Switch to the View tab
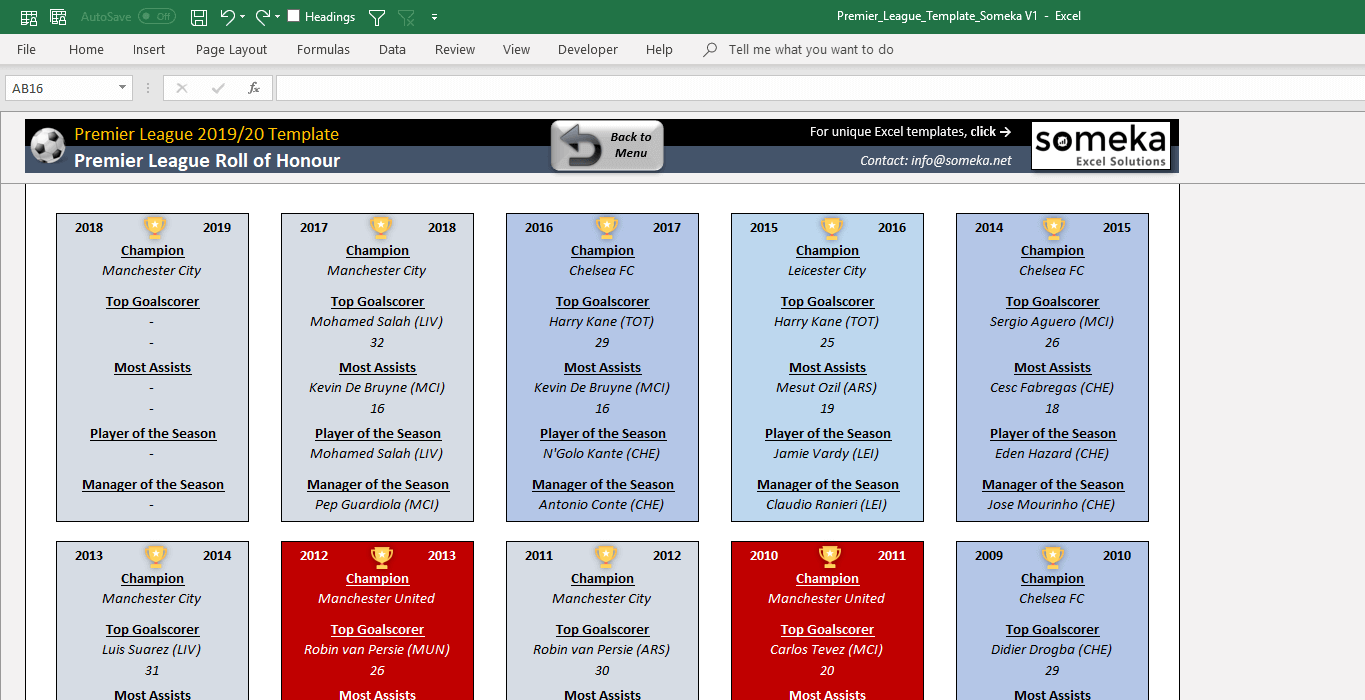Viewport: 1365px width, 700px height. pyautogui.click(x=516, y=50)
